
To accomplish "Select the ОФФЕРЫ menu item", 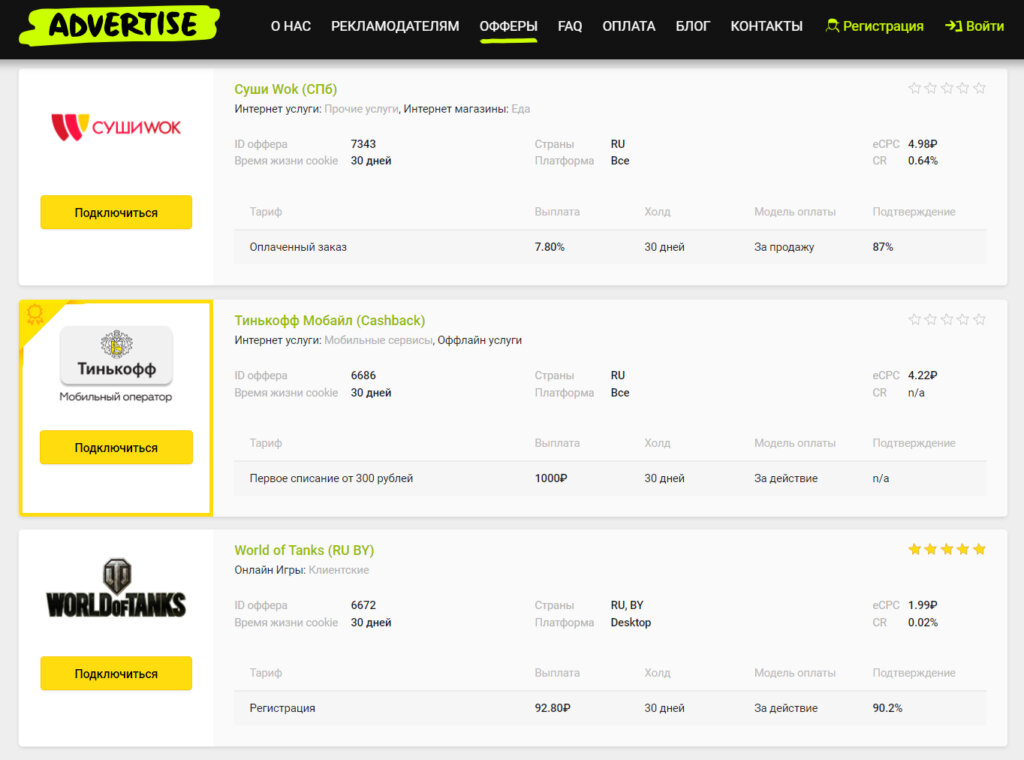I will [x=508, y=26].
